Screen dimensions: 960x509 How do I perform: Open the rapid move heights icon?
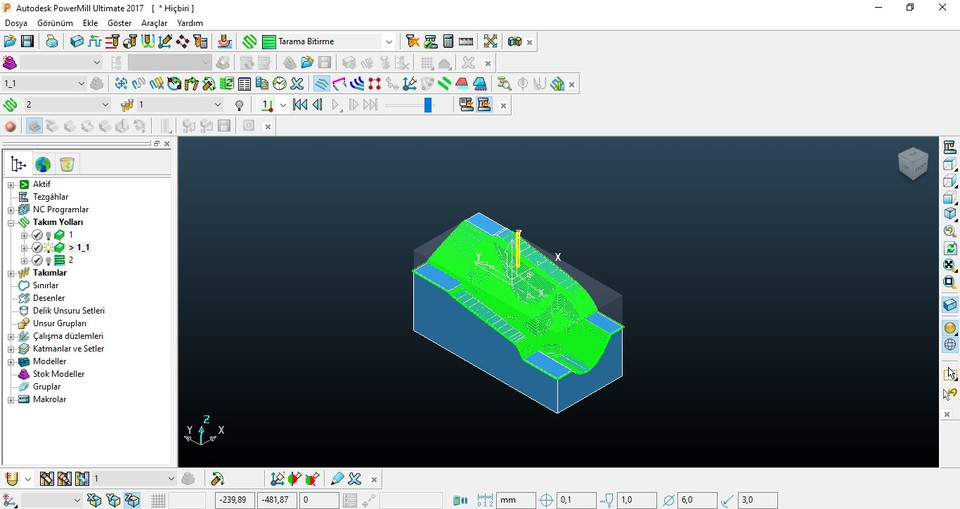(x=112, y=41)
